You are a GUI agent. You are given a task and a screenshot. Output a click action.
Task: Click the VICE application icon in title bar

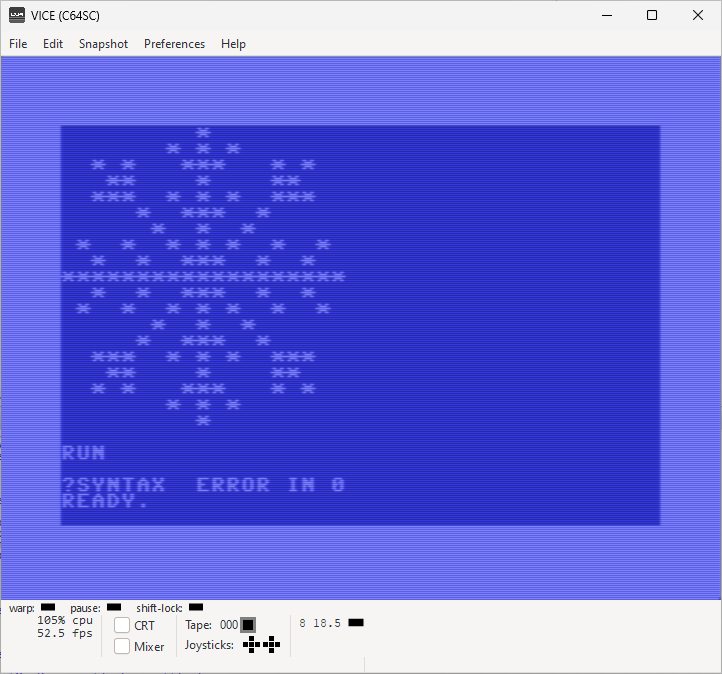pos(17,15)
